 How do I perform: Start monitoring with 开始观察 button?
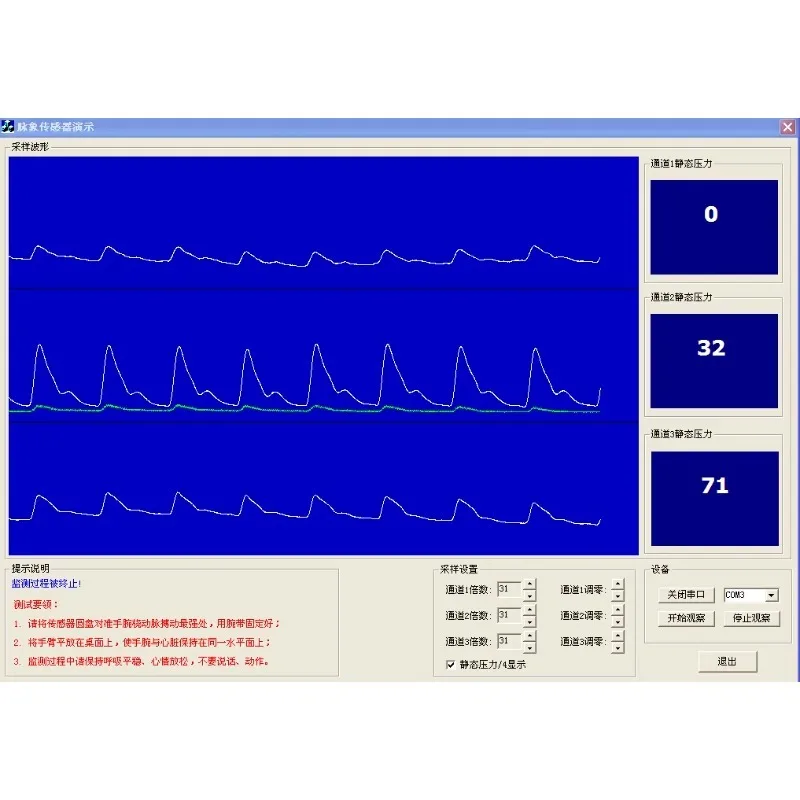[x=686, y=618]
